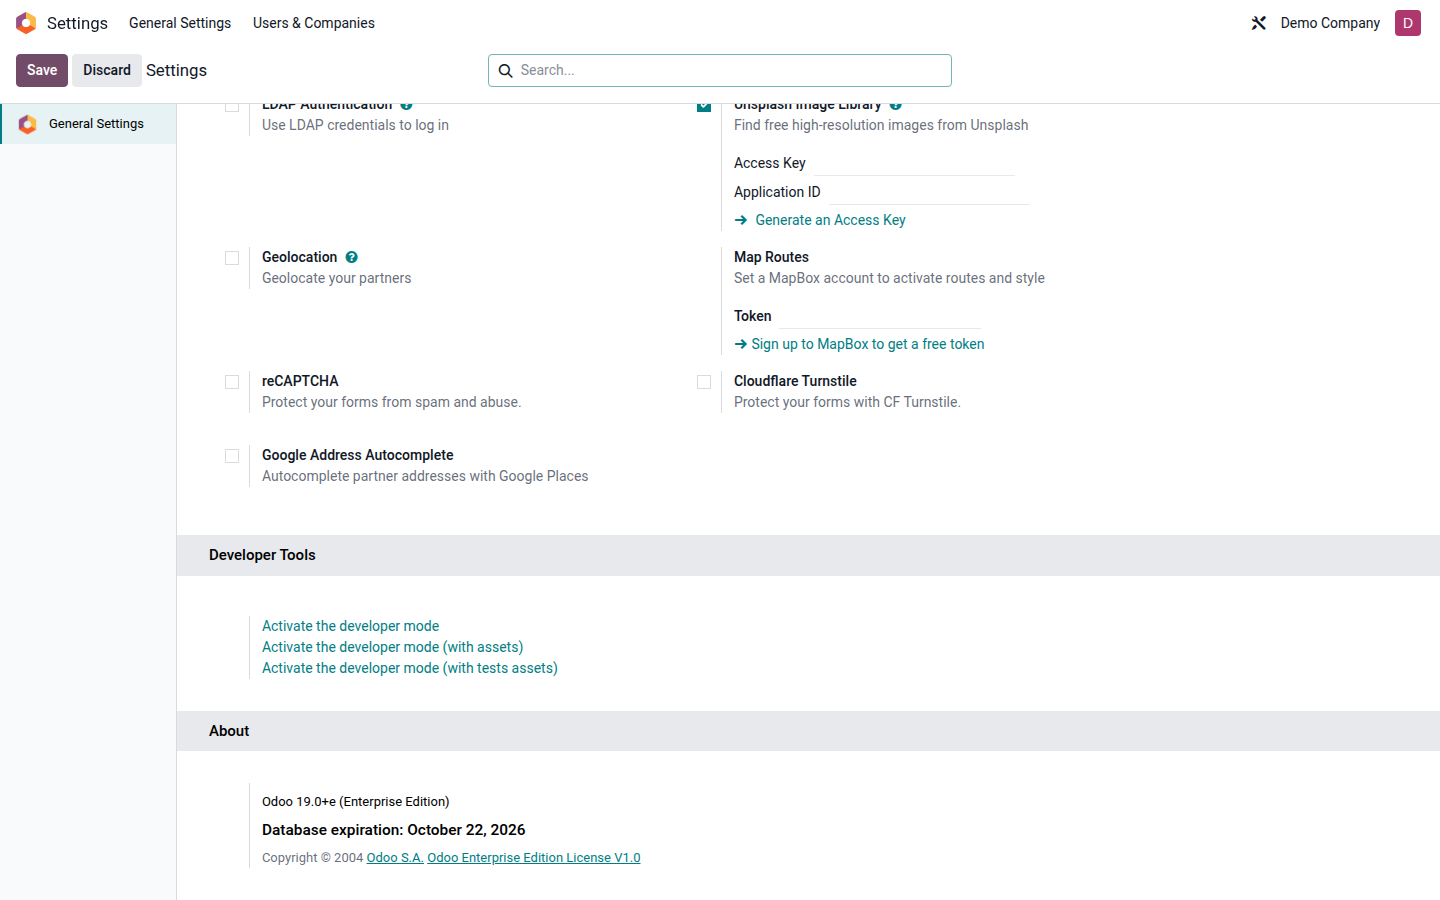Open the General Settings top menu
The height and width of the screenshot is (900, 1440).
180,23
